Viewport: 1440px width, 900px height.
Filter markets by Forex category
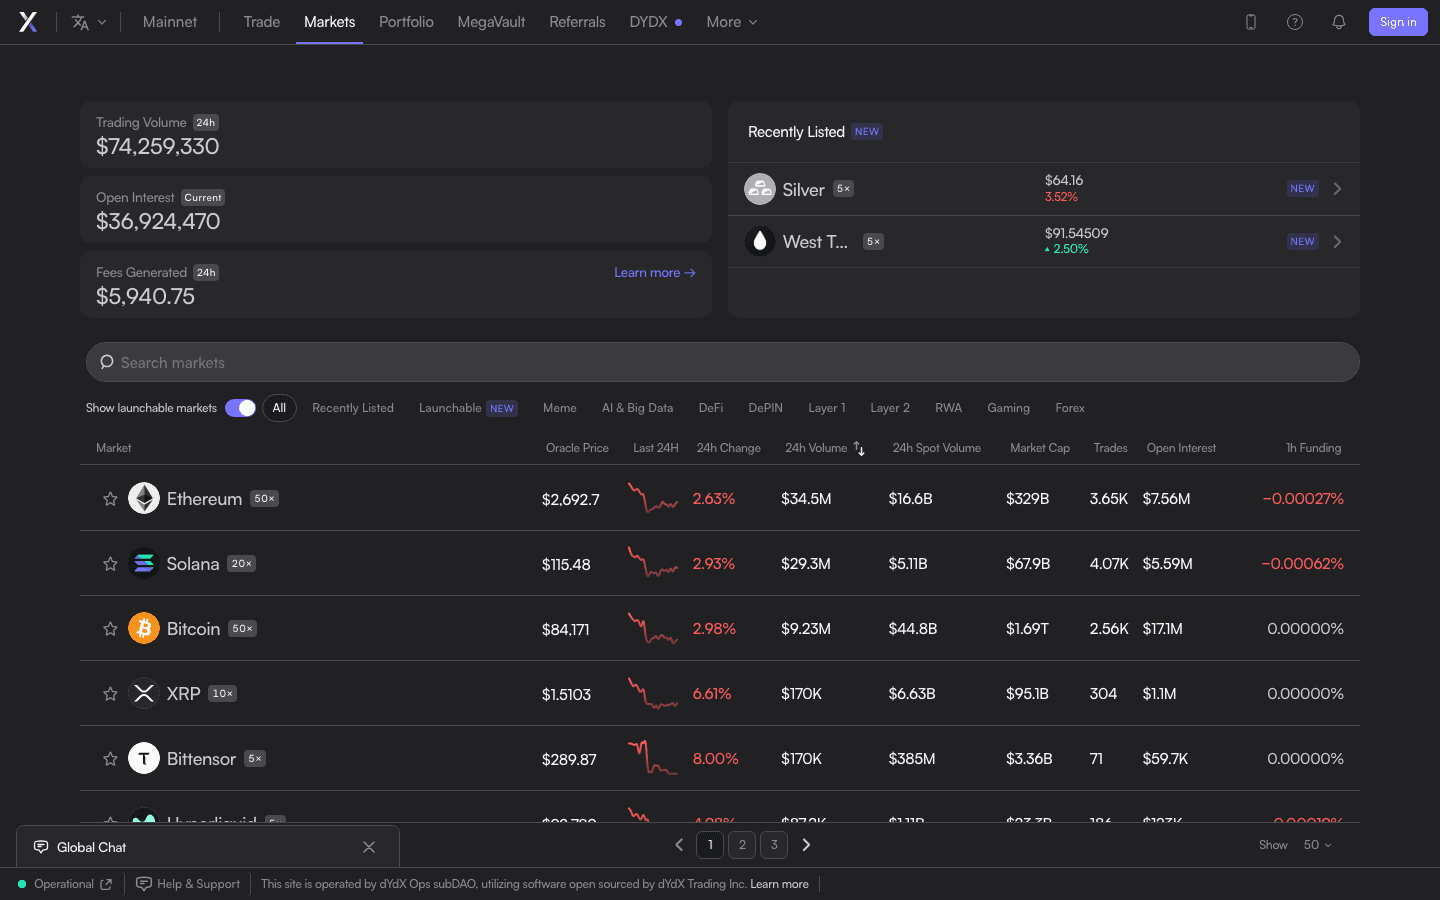tap(1070, 408)
